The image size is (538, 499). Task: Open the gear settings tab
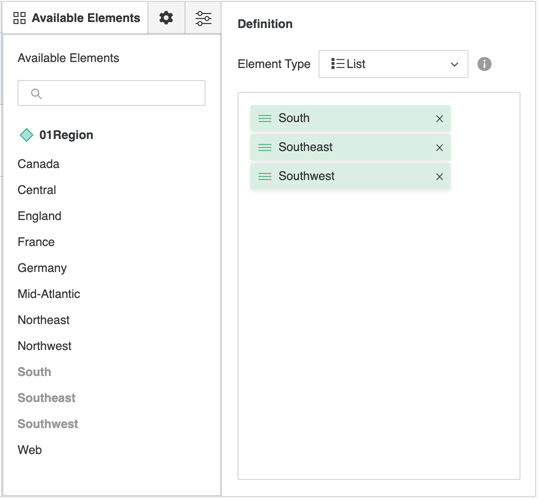click(x=166, y=18)
